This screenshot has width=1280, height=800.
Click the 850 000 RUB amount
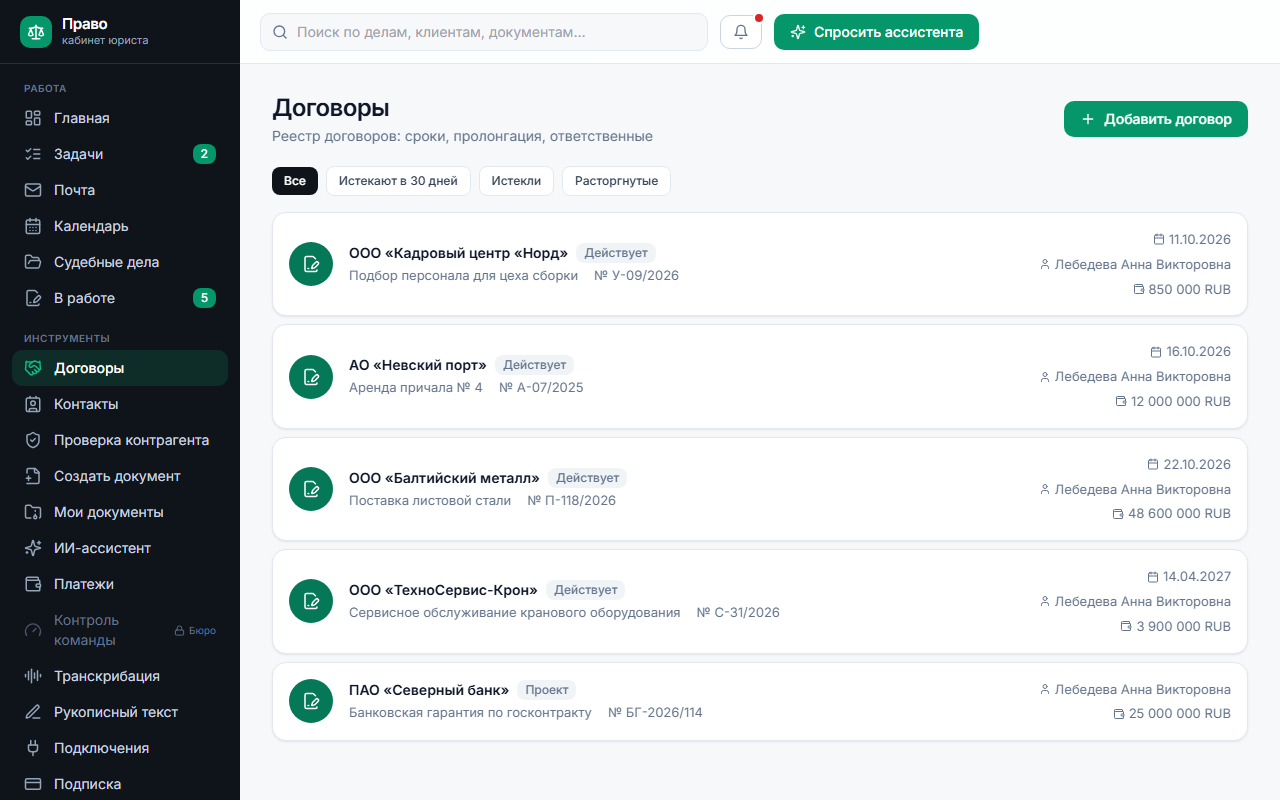point(1190,289)
